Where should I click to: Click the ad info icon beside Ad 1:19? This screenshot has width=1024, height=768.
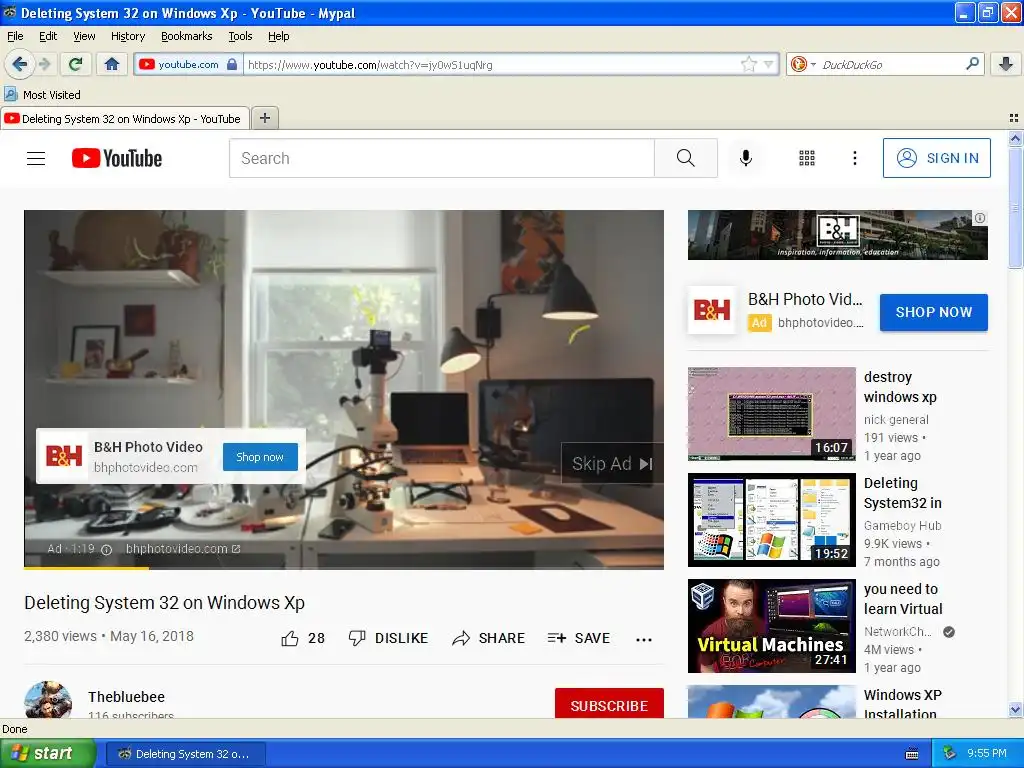point(106,550)
